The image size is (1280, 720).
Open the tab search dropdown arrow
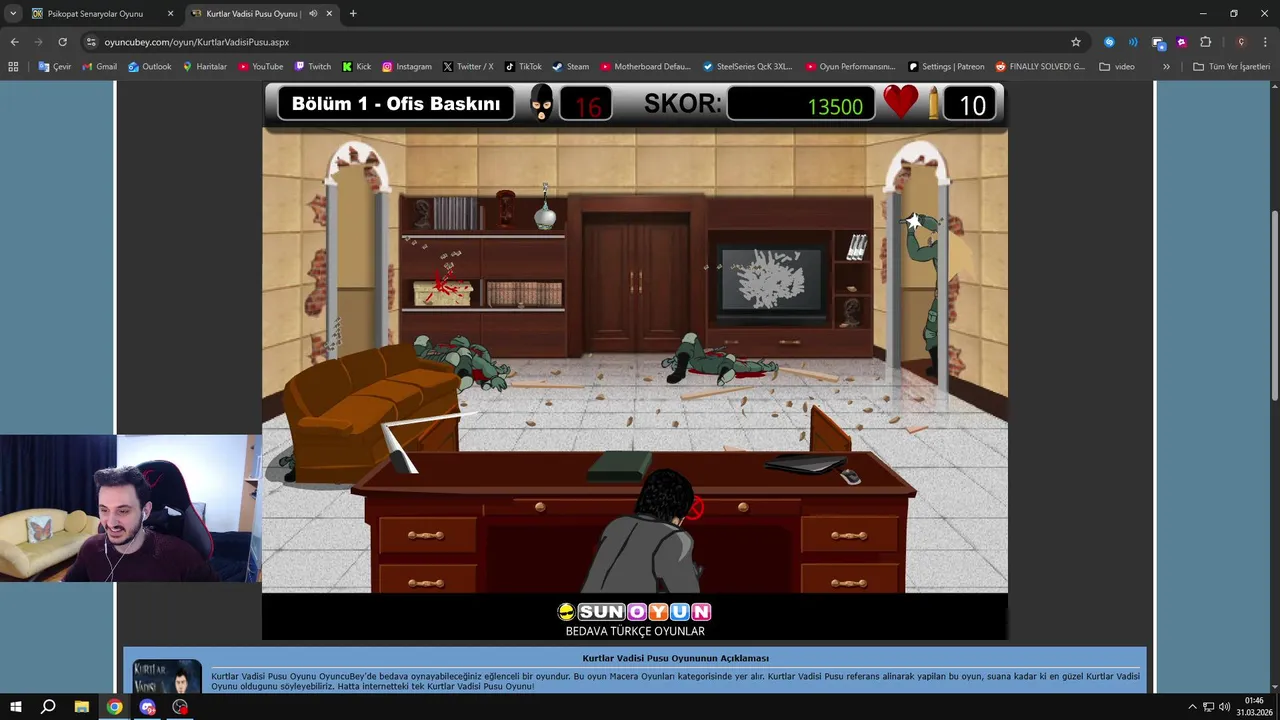pos(13,14)
